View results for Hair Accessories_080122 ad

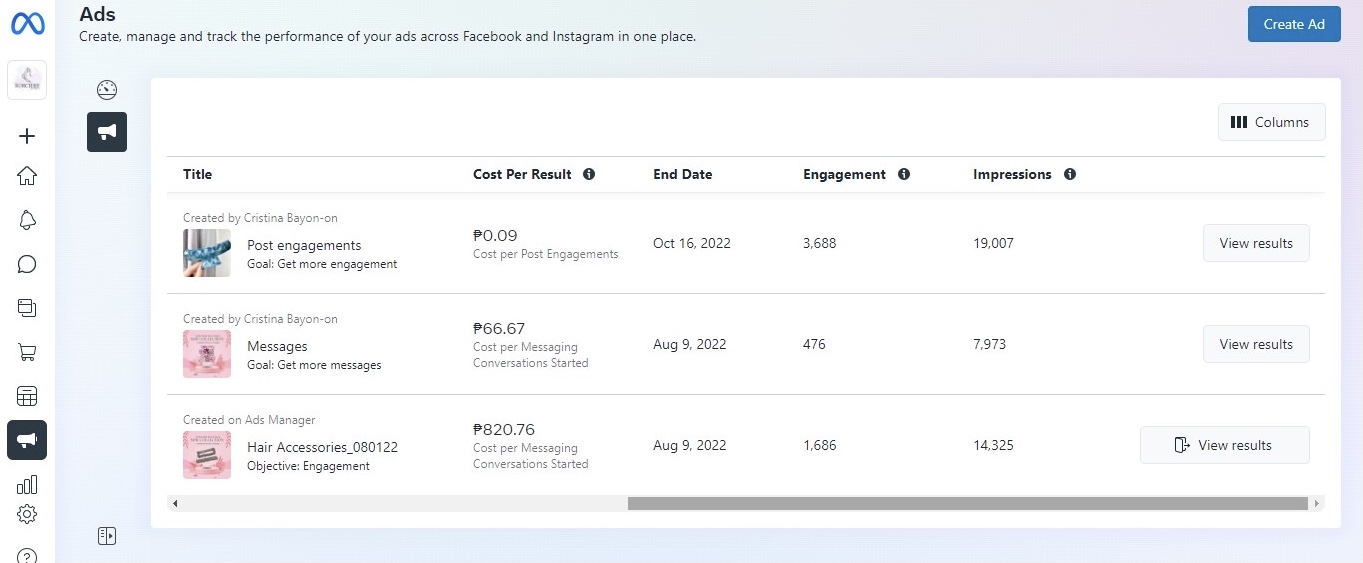tap(1224, 445)
